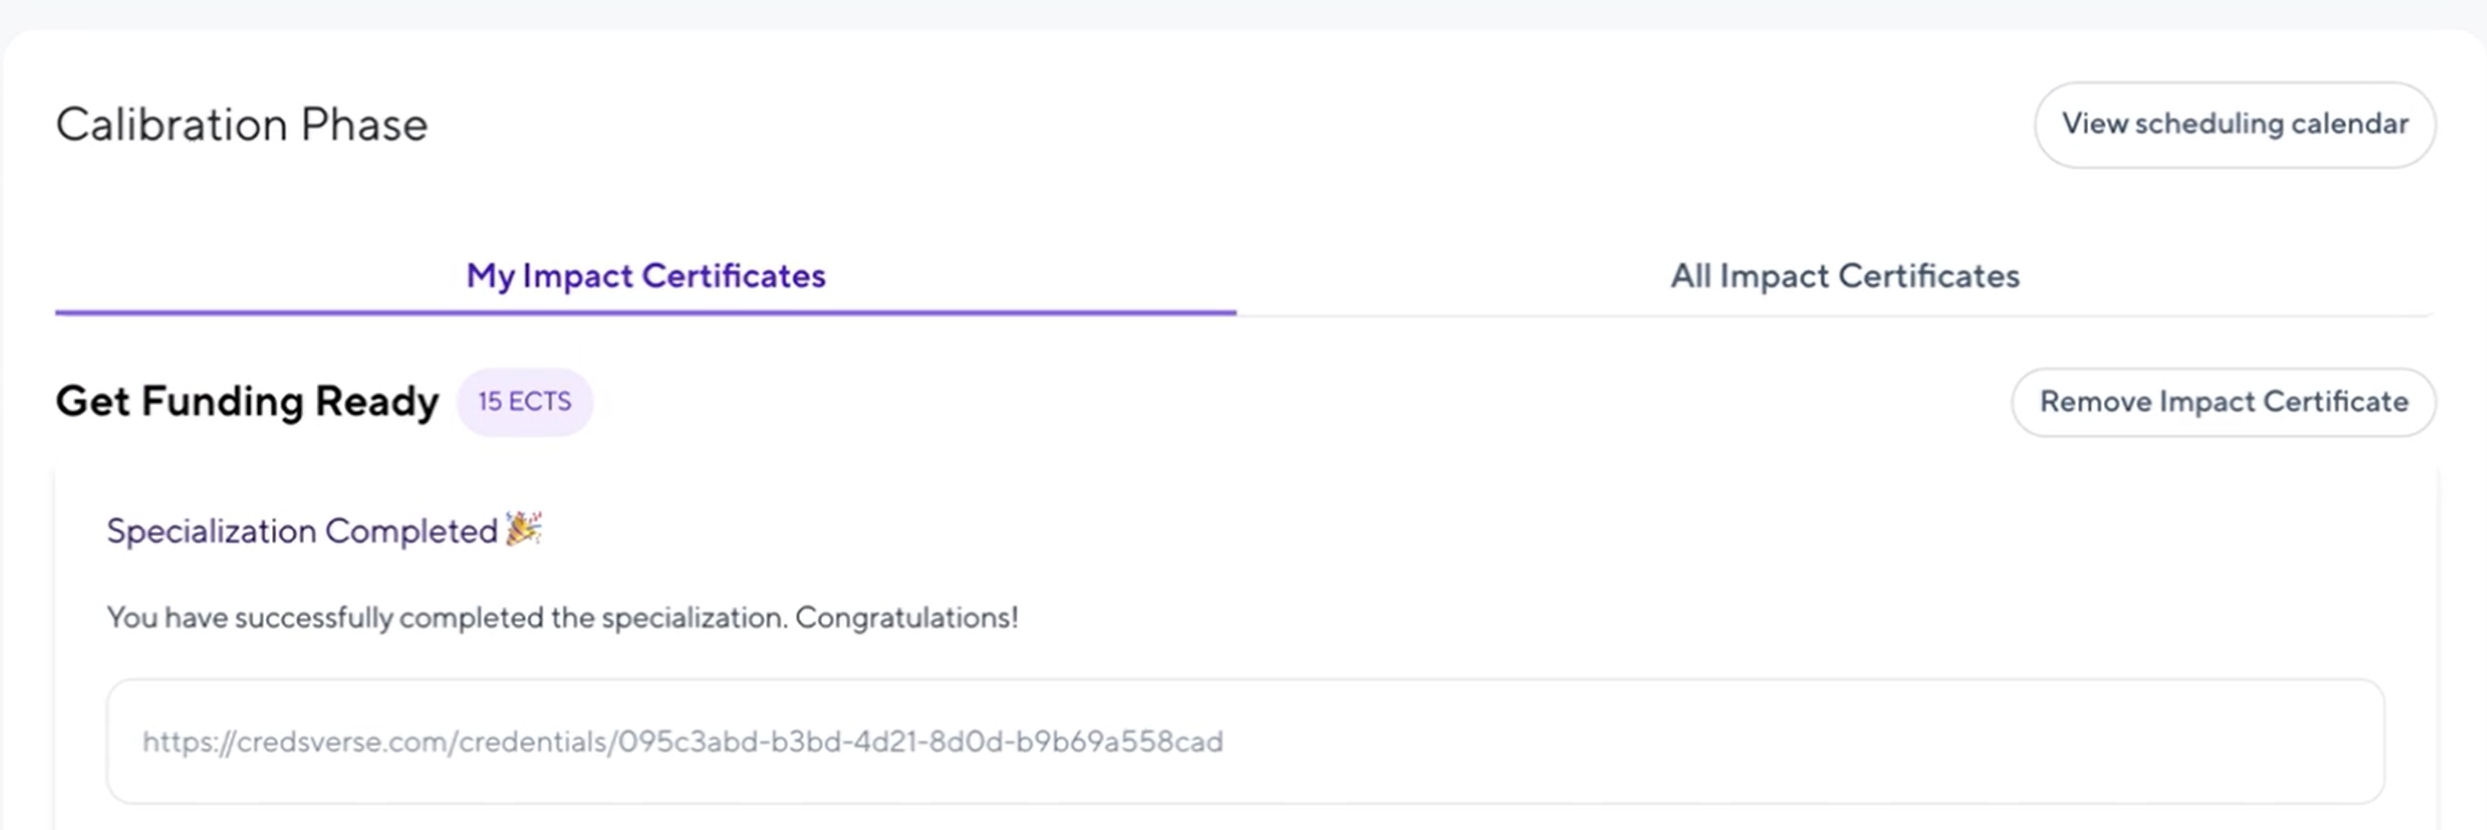Click the ECTS credits pill beside Get Funding Ready

click(525, 401)
